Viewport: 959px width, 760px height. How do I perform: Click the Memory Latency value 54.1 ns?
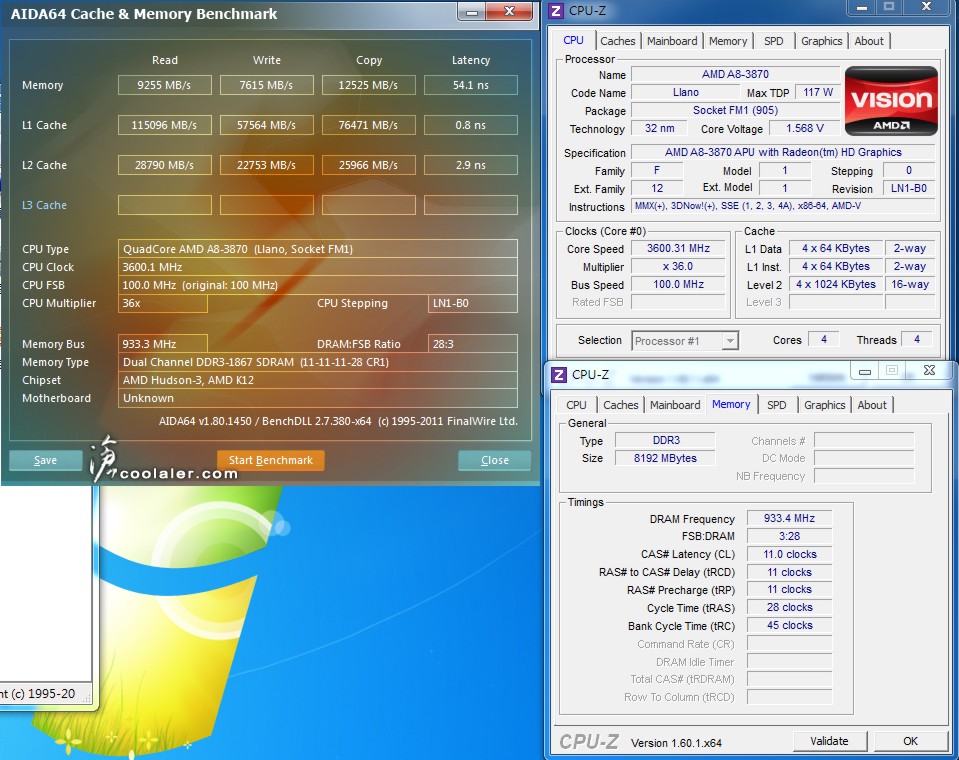click(471, 85)
